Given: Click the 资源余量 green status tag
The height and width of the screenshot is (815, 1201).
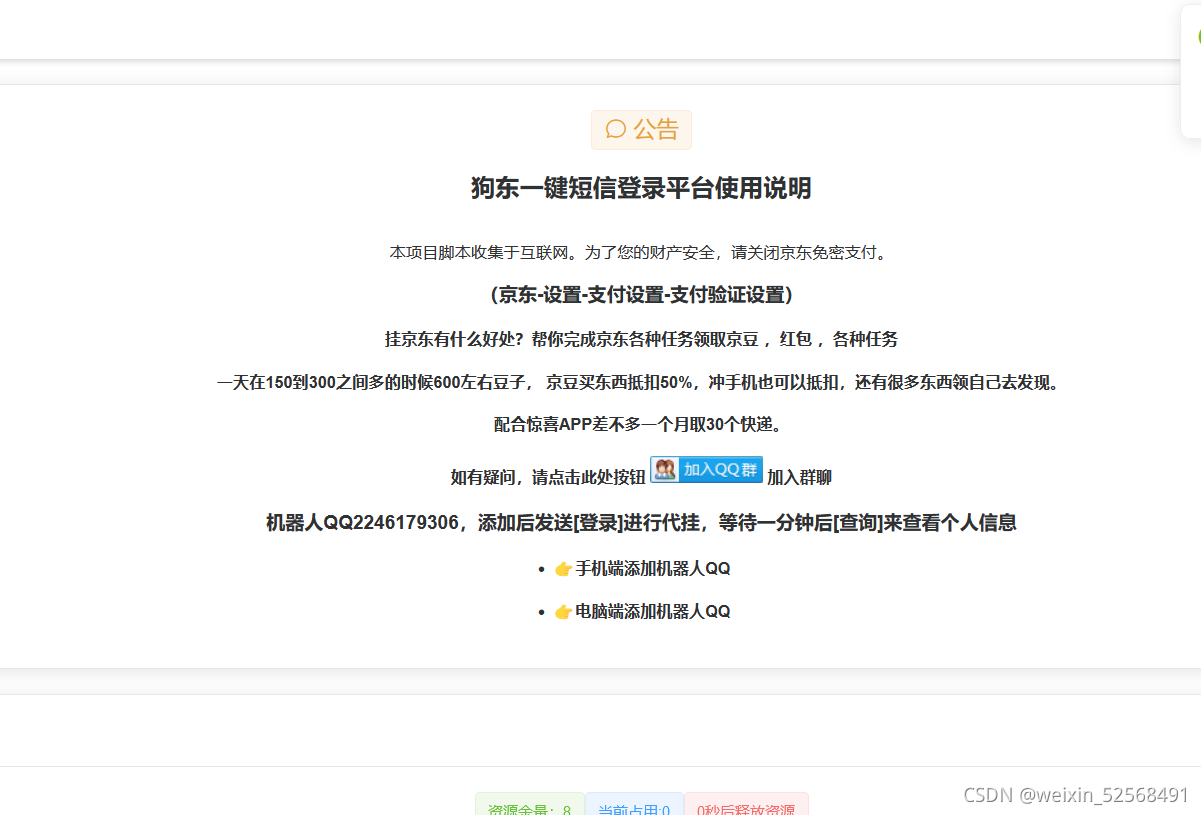Looking at the screenshot, I should pyautogui.click(x=530, y=805).
